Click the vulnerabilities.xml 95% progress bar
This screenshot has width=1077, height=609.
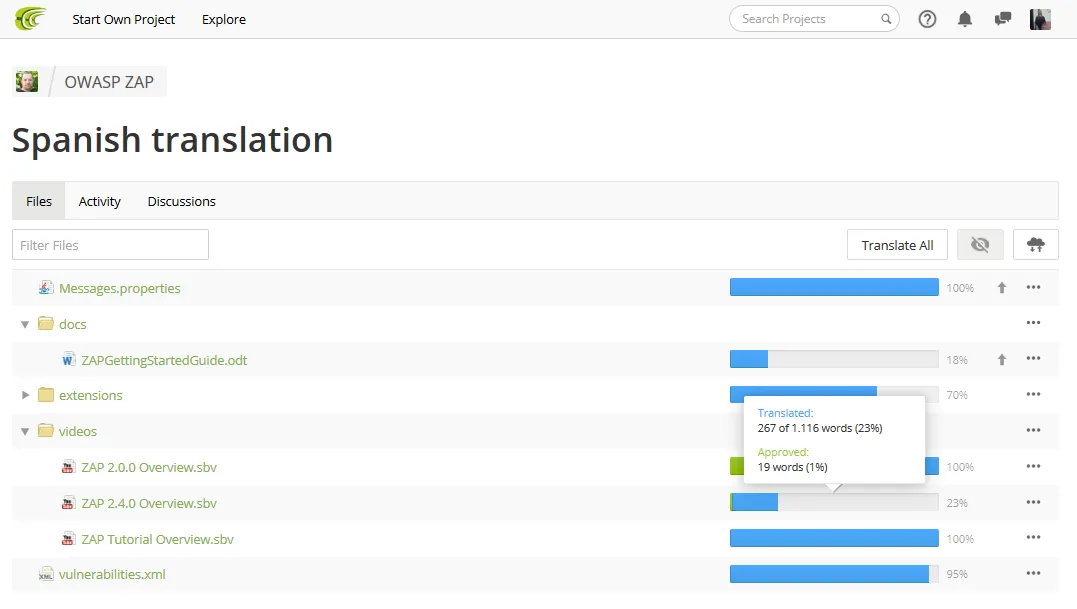click(834, 573)
